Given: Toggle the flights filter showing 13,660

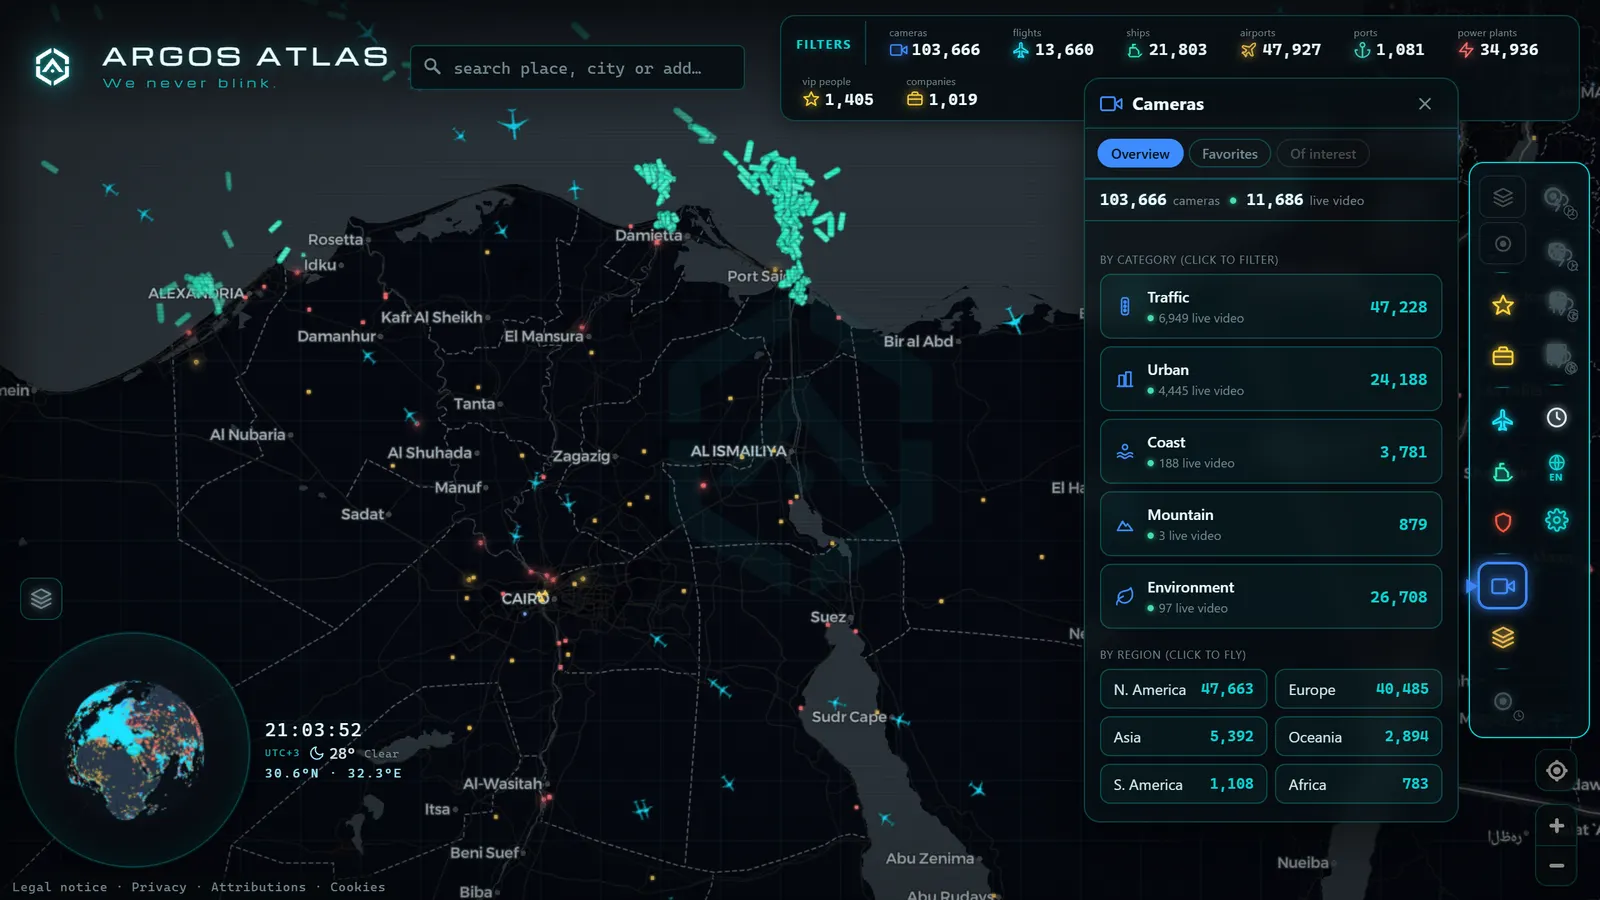Looking at the screenshot, I should pos(1053,44).
